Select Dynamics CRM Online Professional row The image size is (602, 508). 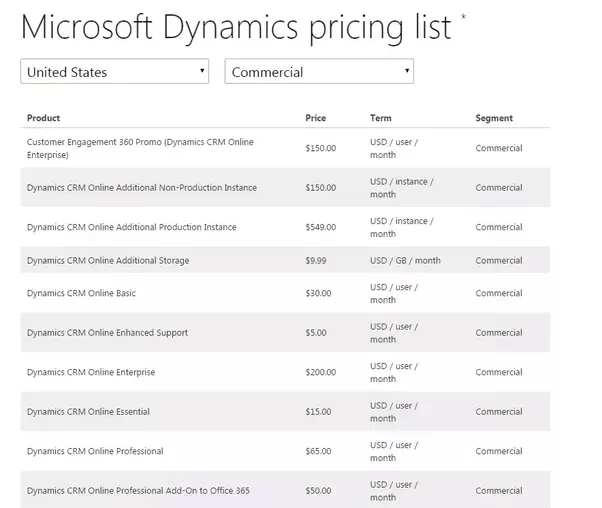point(95,451)
